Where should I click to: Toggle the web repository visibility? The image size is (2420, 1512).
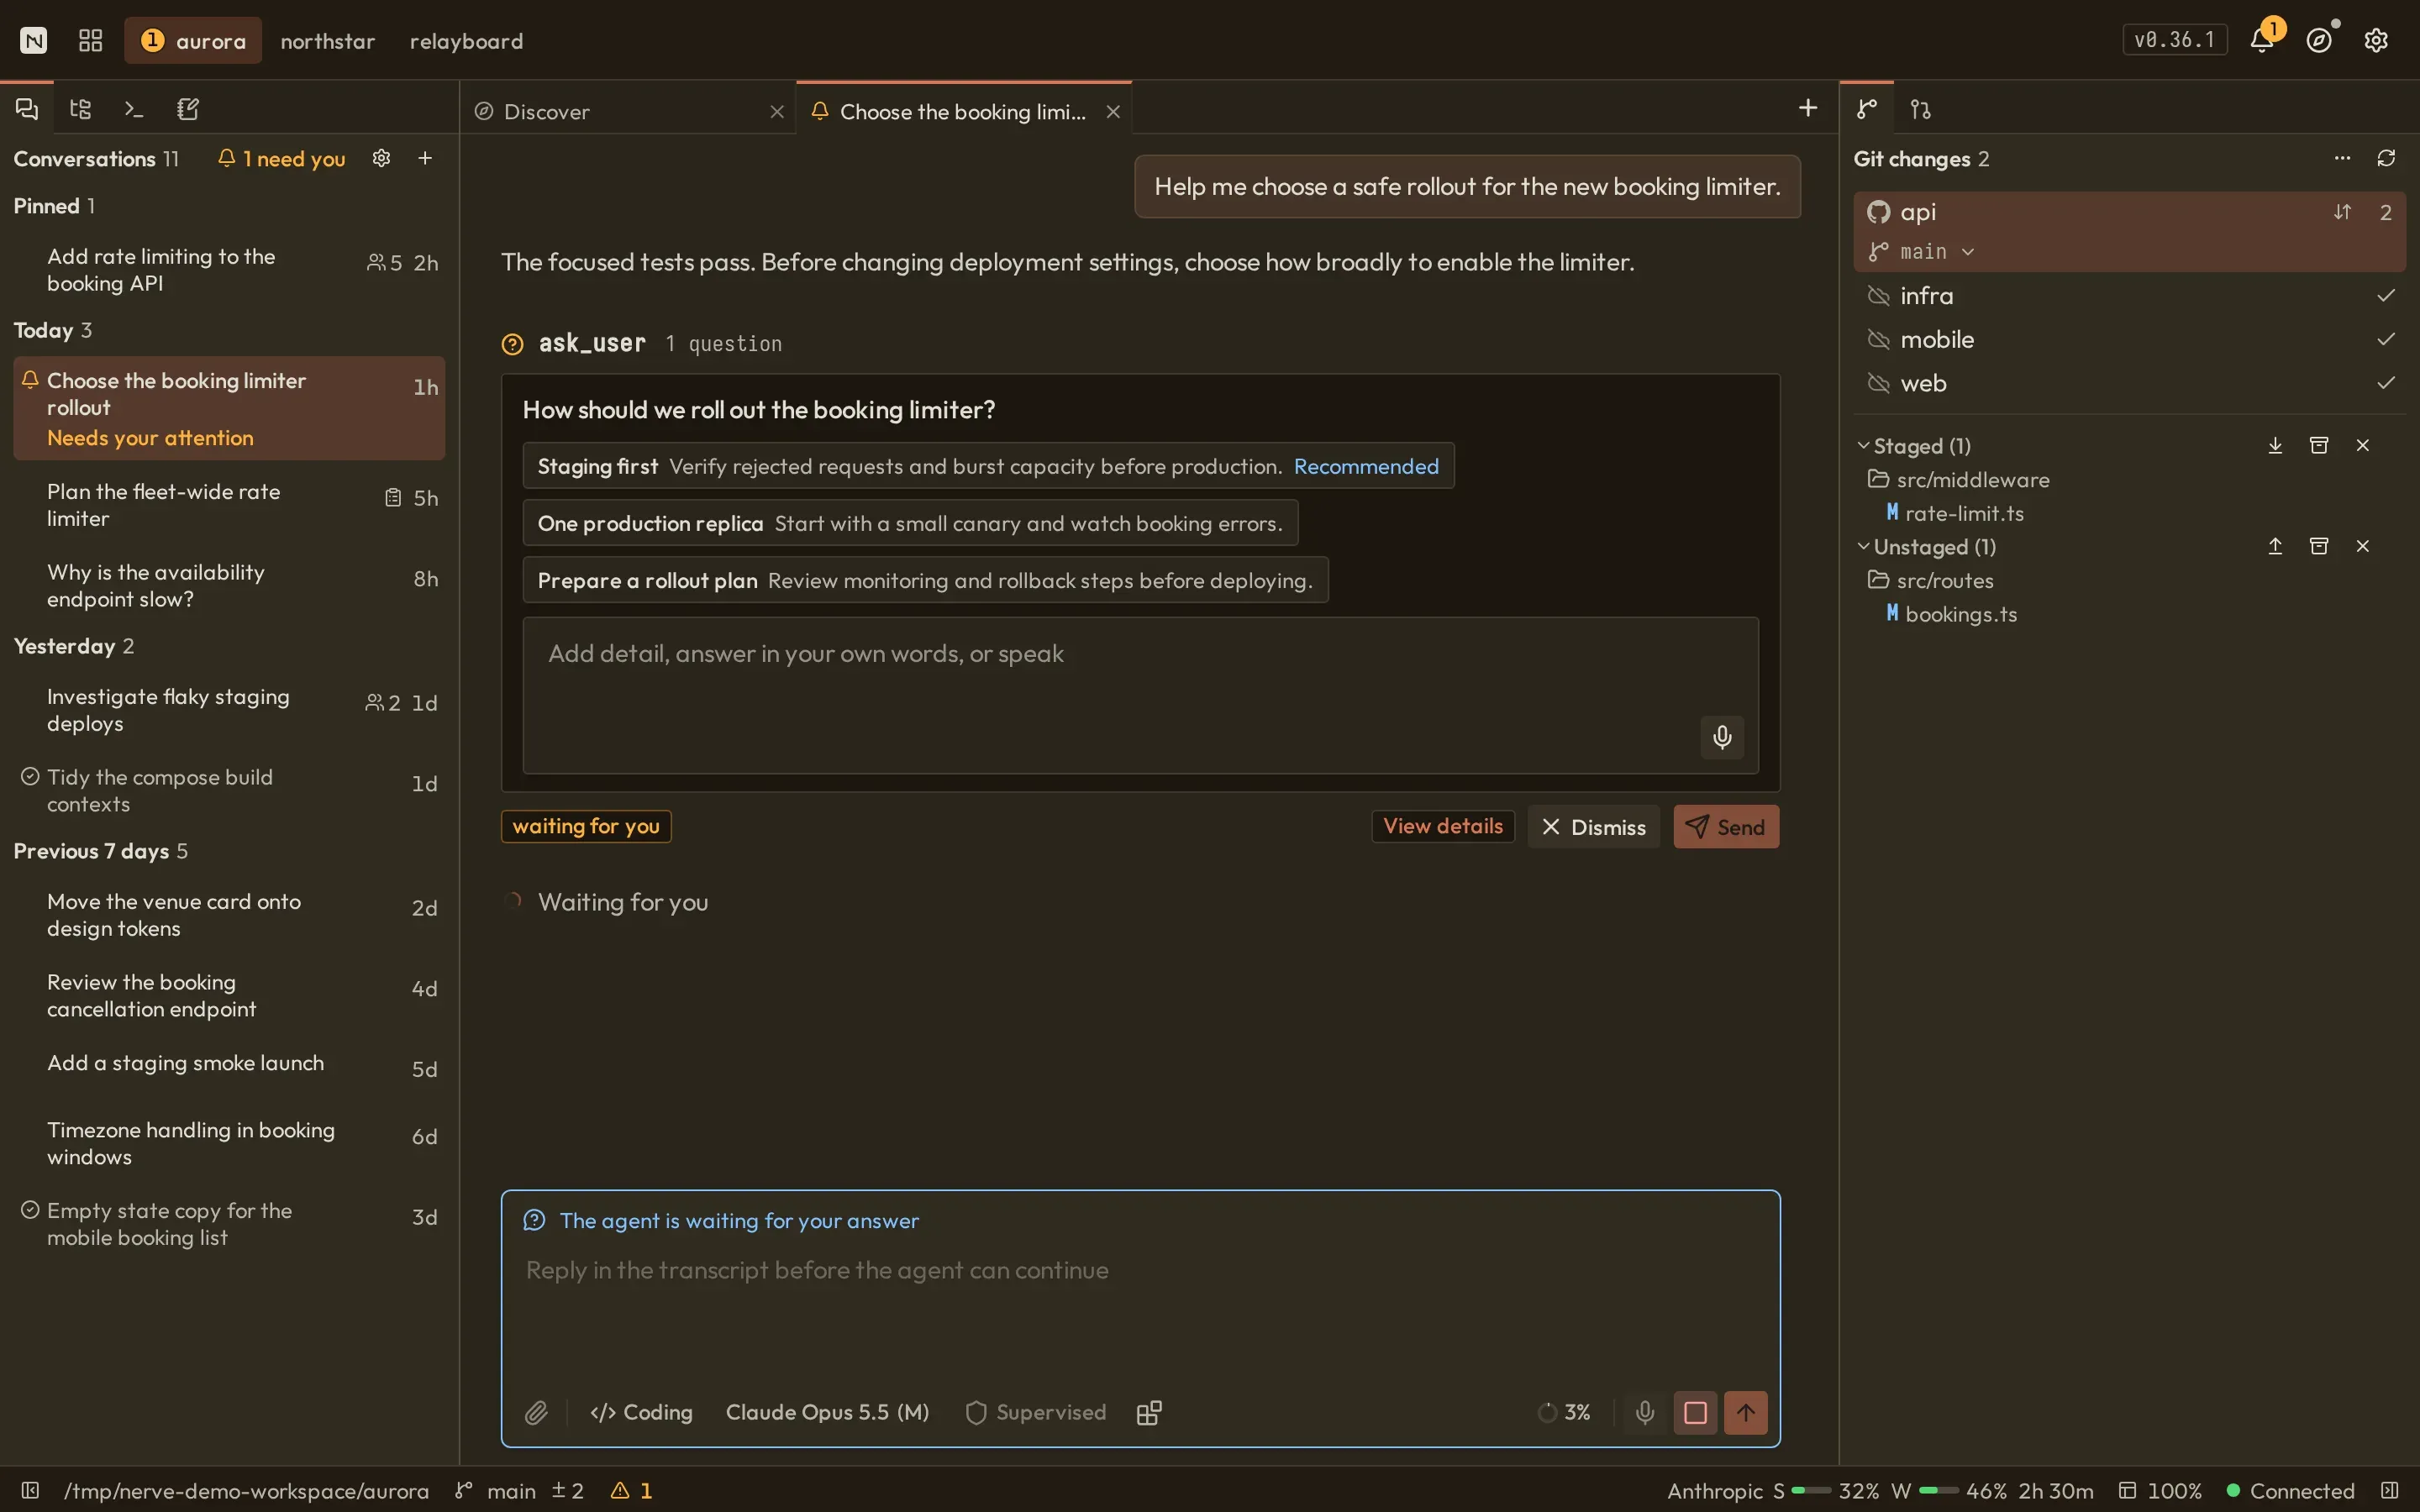click(1878, 383)
